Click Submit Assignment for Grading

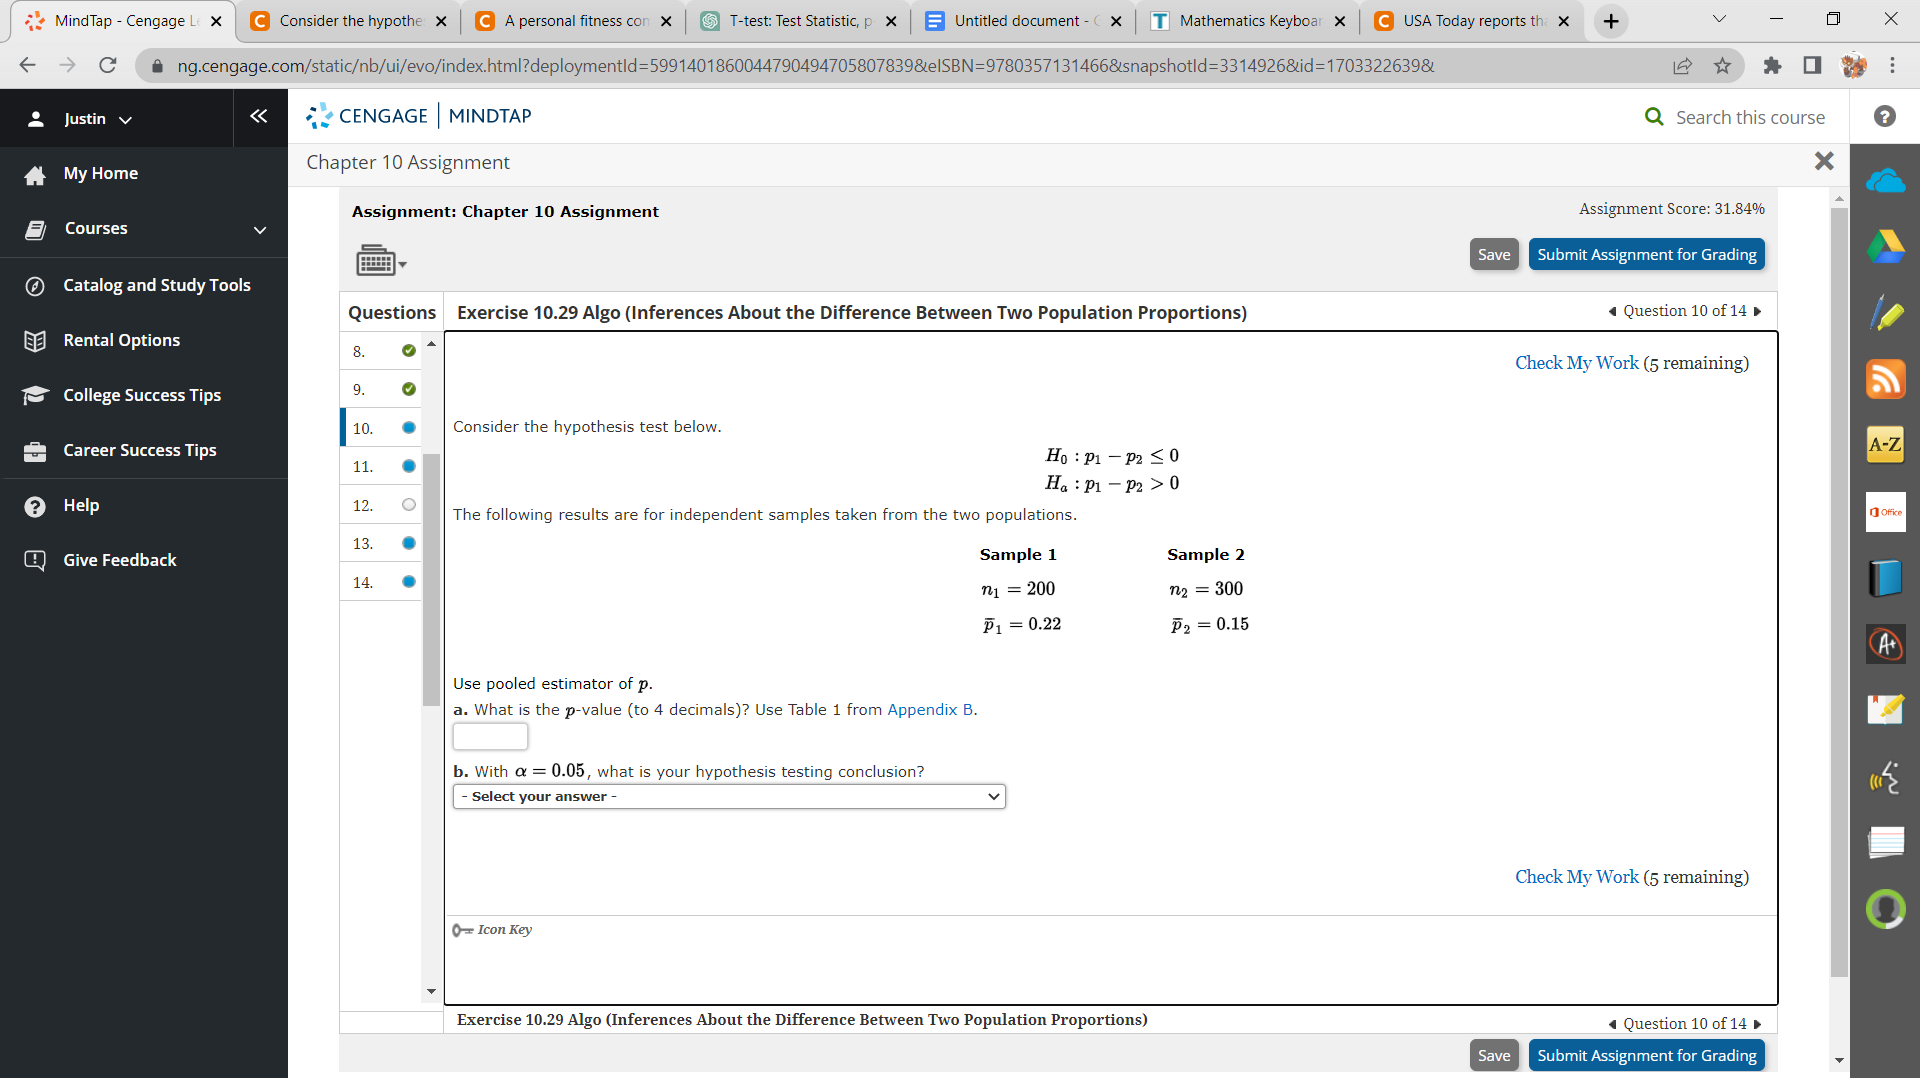coord(1646,253)
